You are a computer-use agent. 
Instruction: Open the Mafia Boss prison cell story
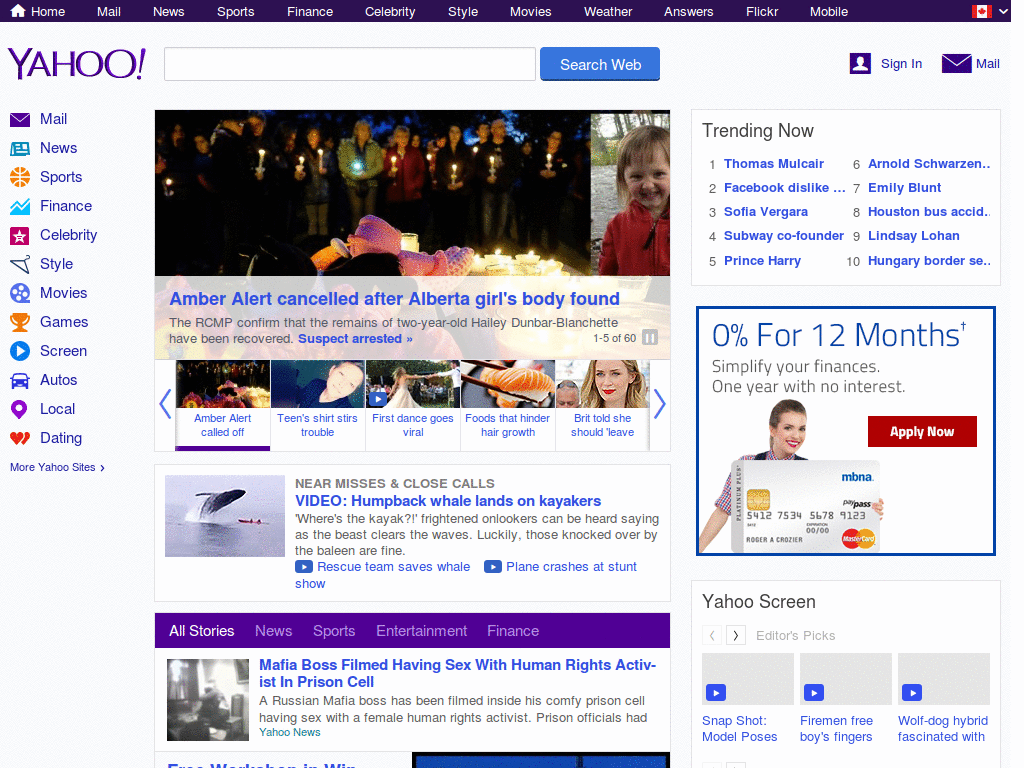coord(457,673)
